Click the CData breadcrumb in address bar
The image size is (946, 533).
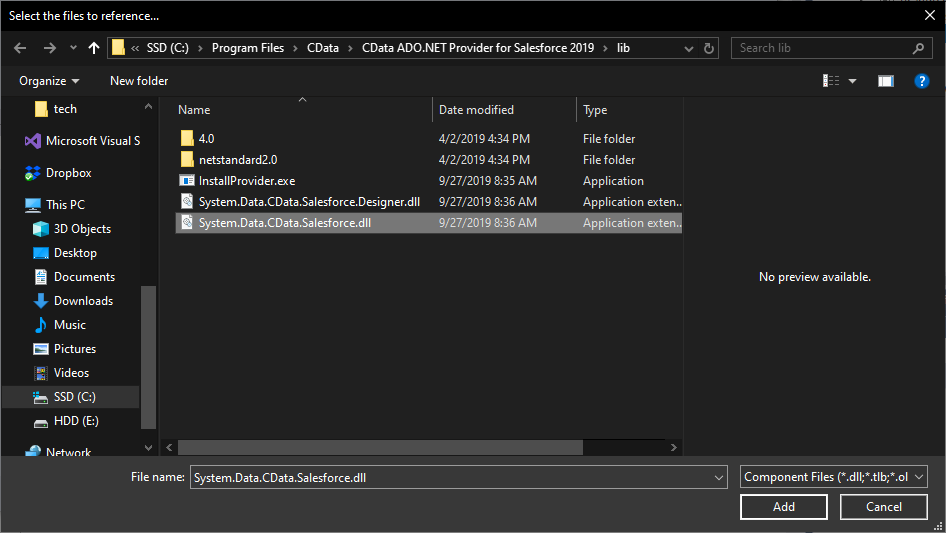click(323, 48)
